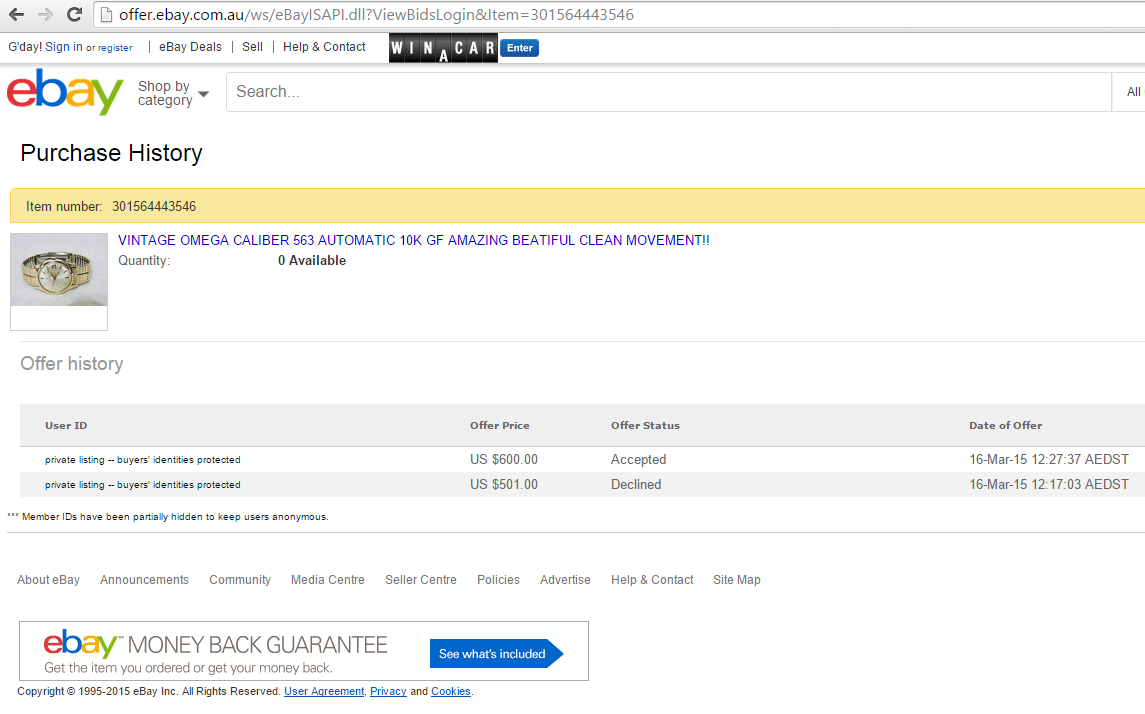Click the browser forward arrow
Image resolution: width=1145 pixels, height=714 pixels.
point(45,15)
